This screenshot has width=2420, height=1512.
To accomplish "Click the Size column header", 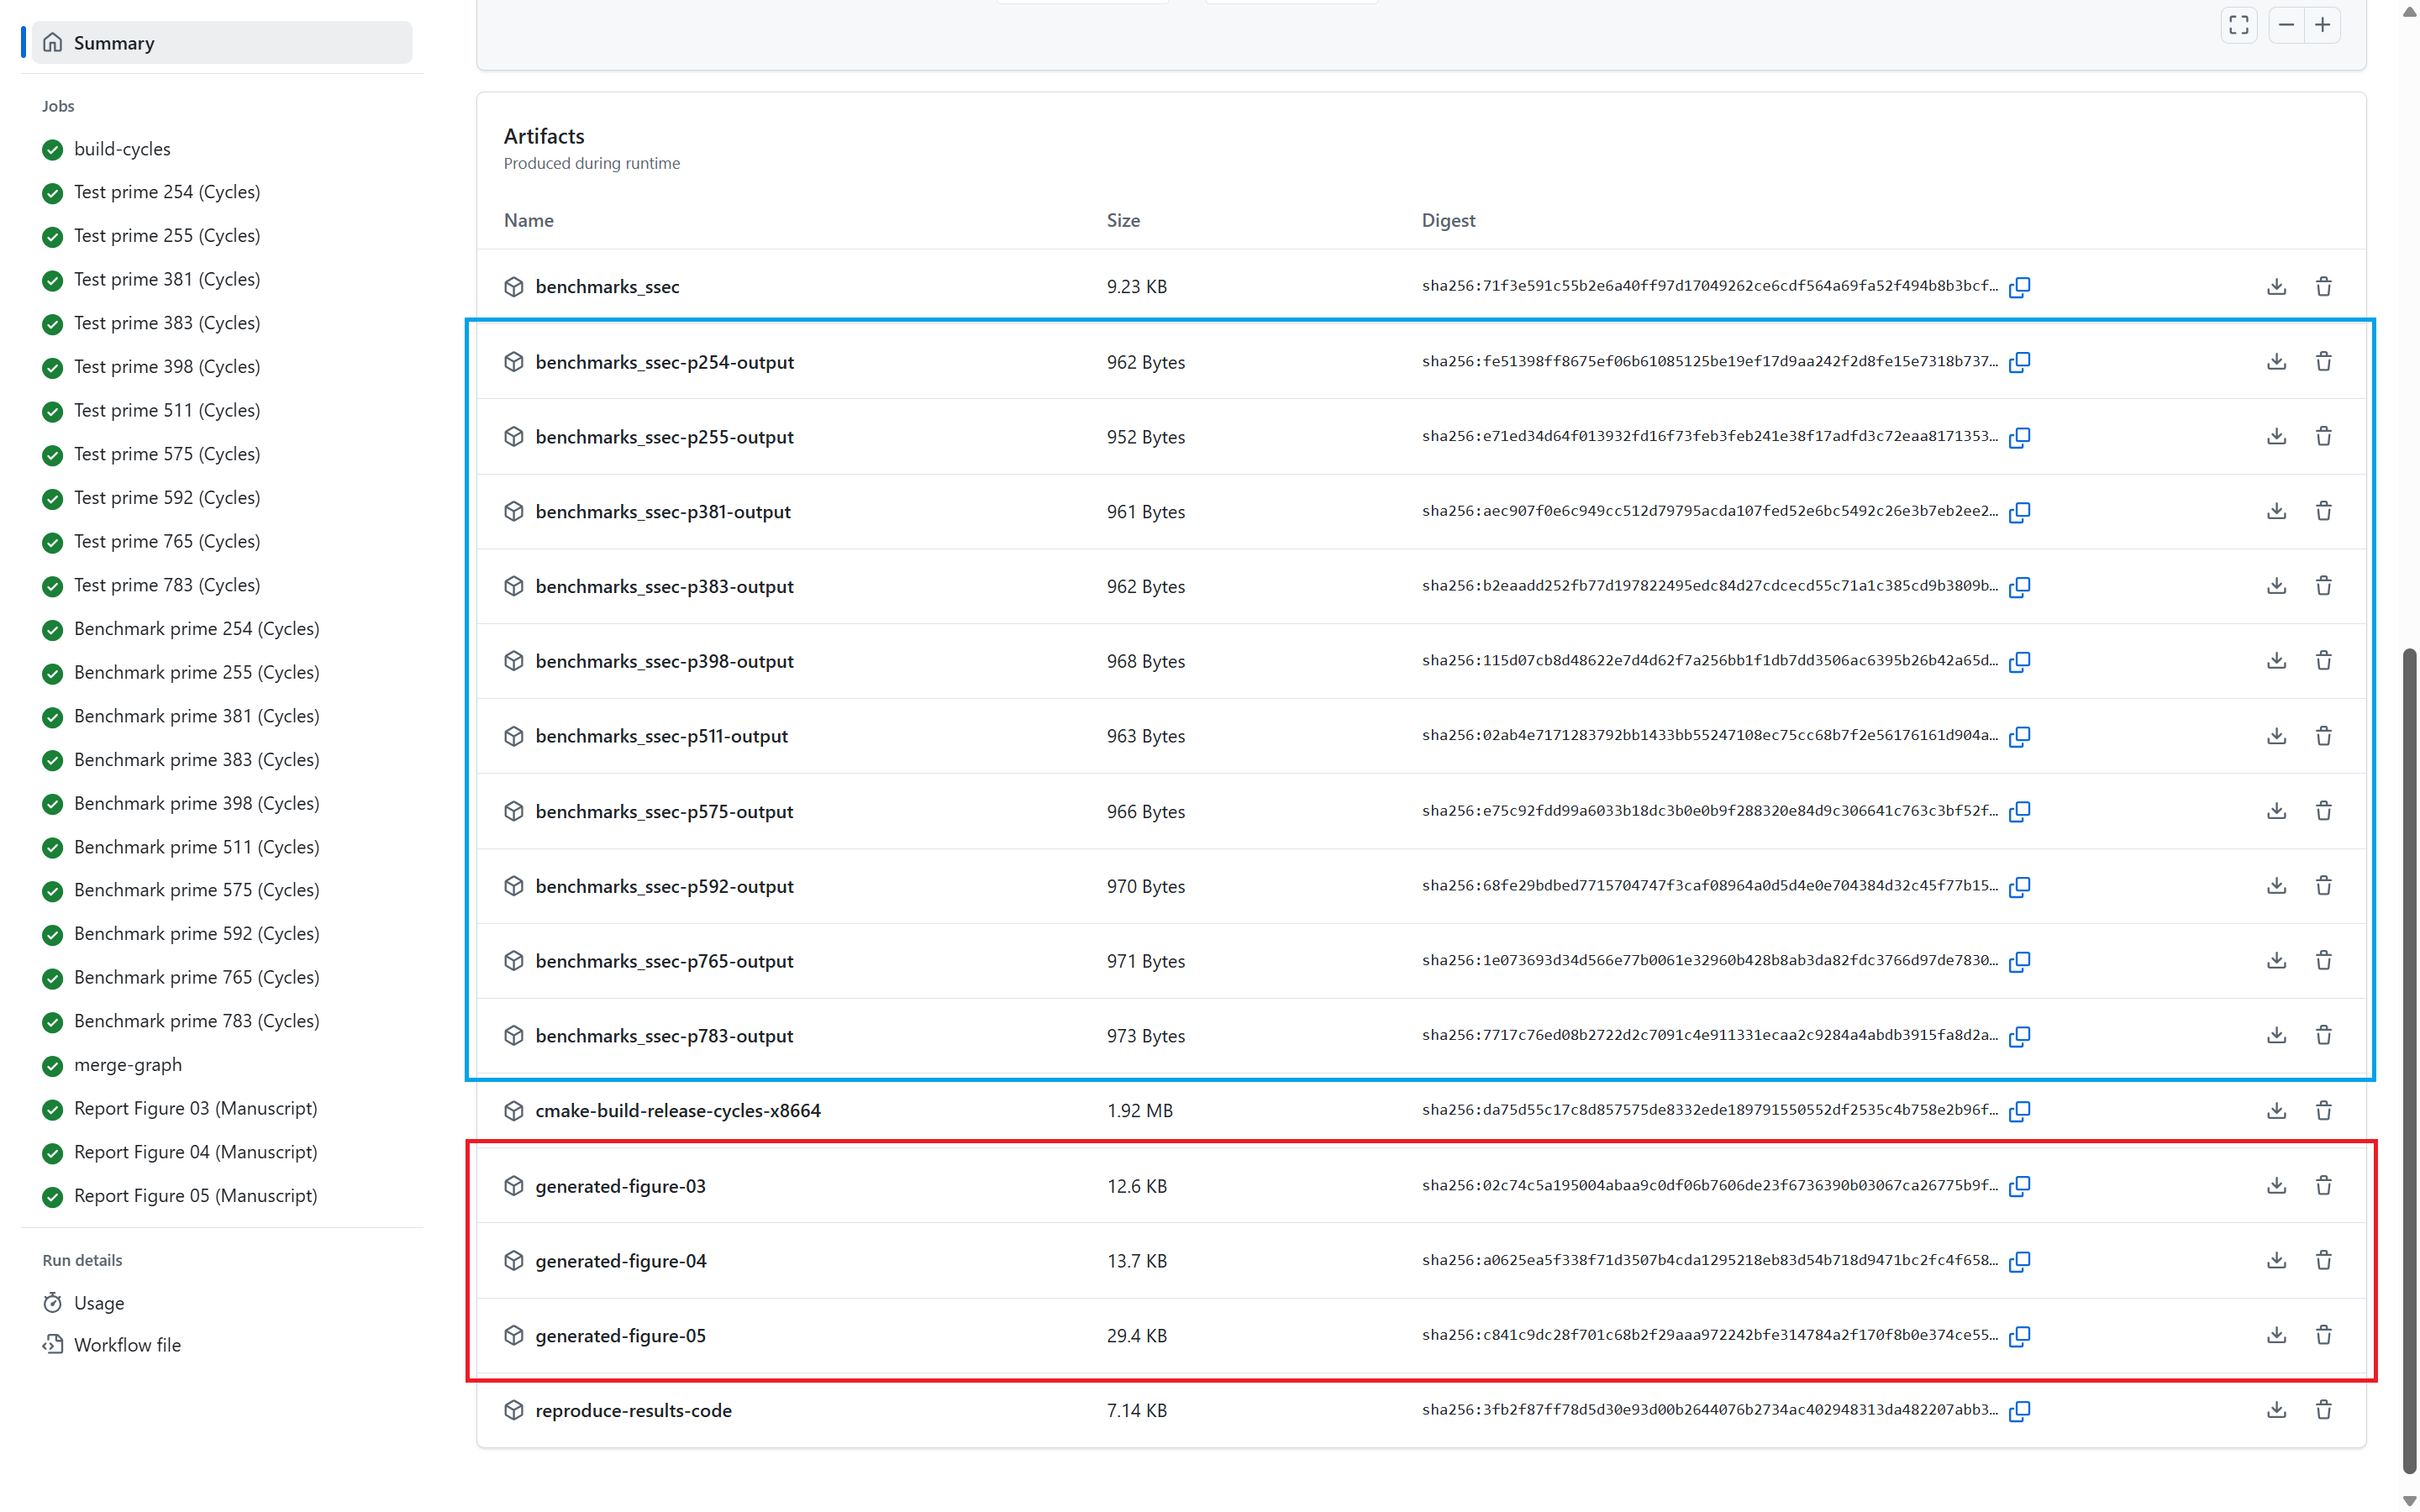I will [x=1123, y=220].
